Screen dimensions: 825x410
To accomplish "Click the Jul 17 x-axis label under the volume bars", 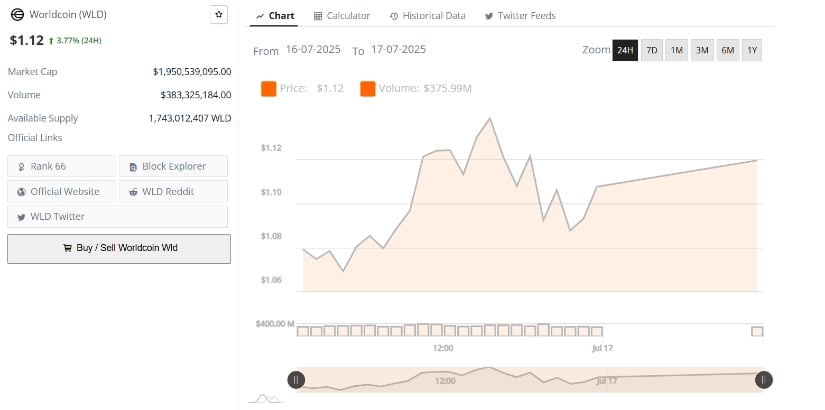I will 602,348.
